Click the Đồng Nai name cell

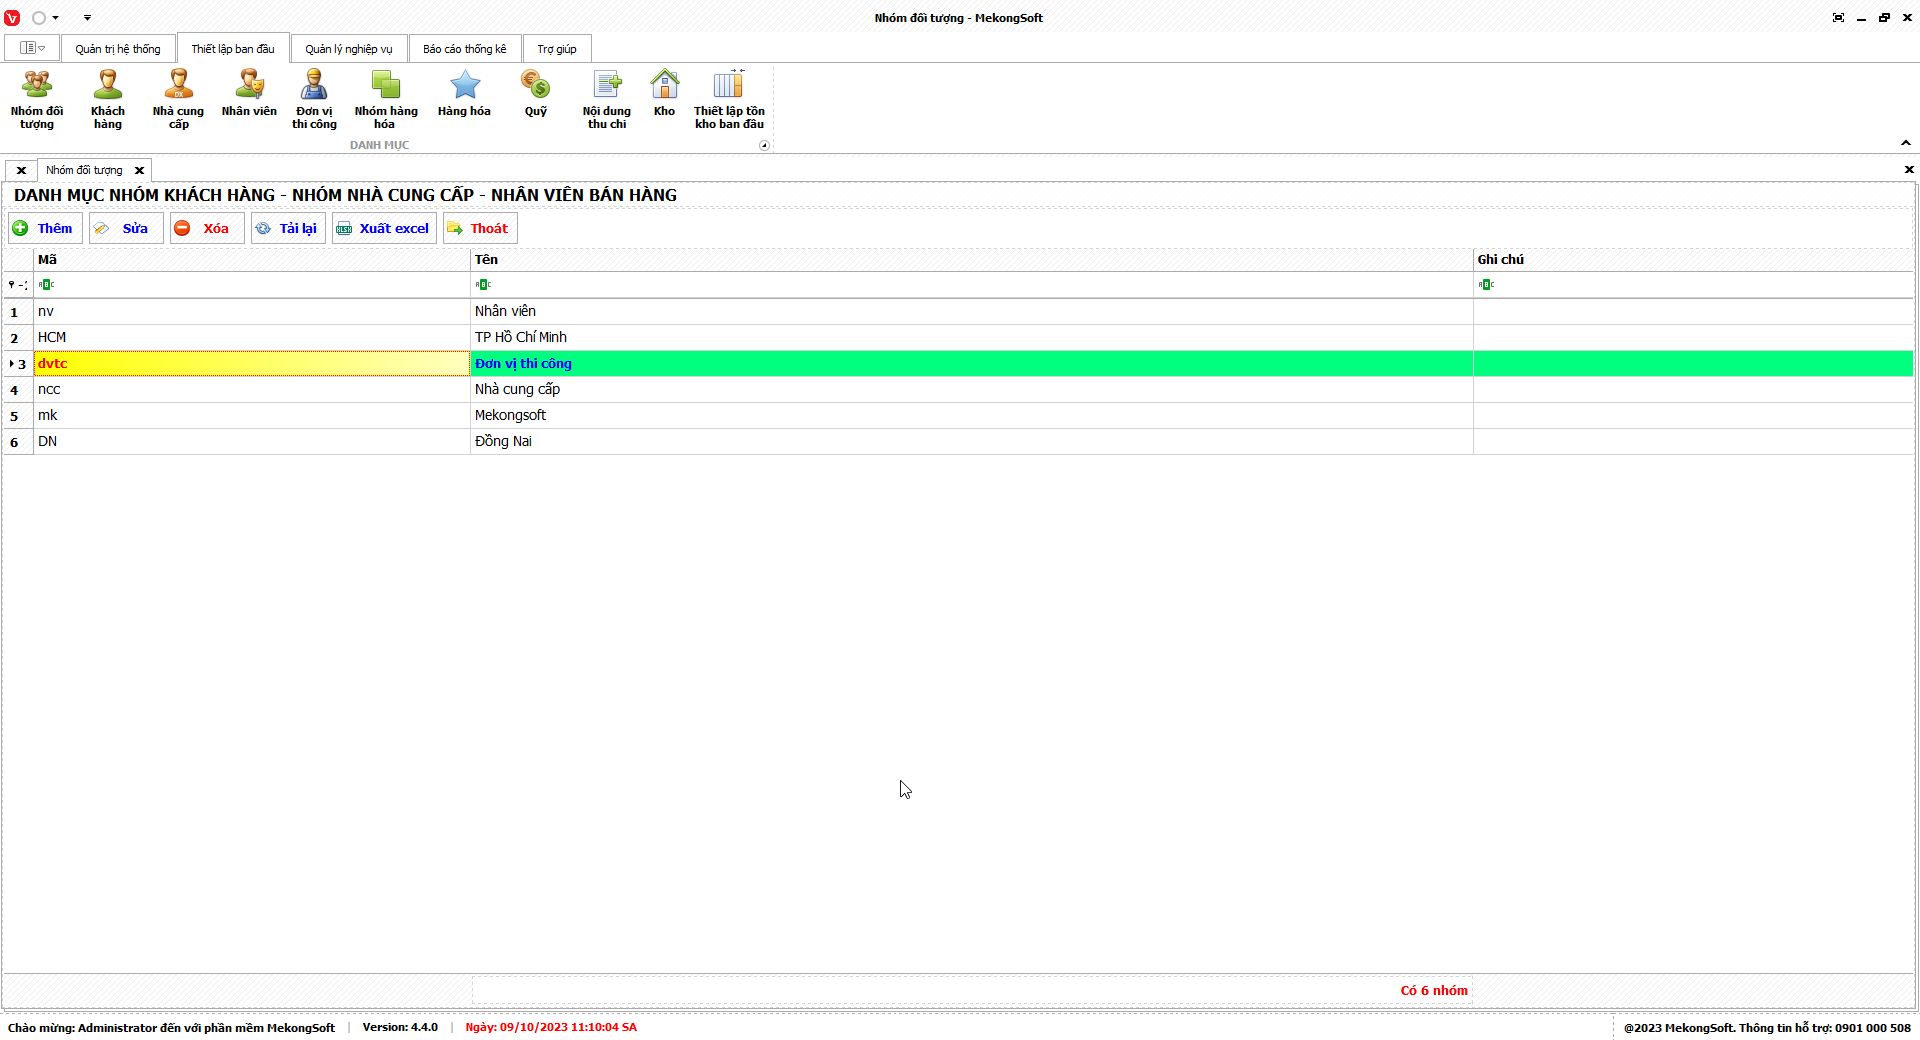[971, 442]
